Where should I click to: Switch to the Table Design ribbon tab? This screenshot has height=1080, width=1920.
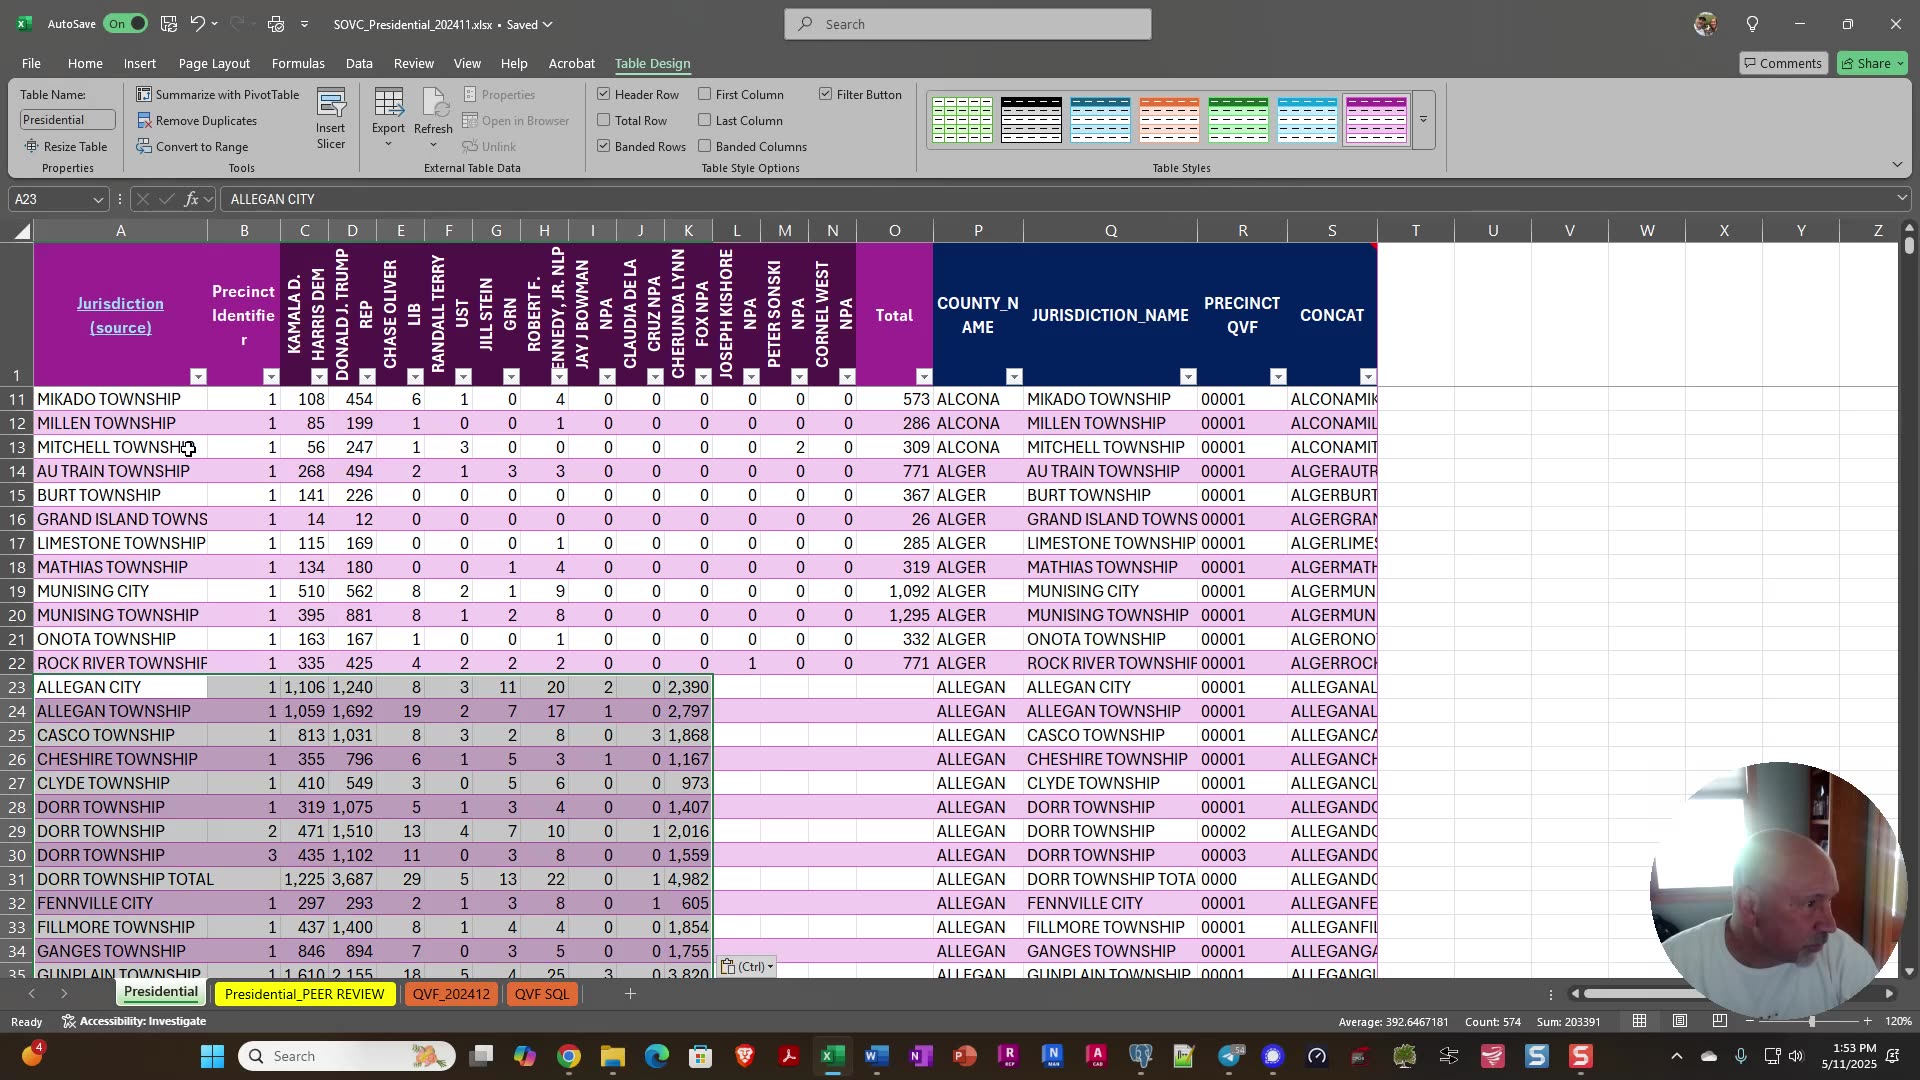pos(652,63)
